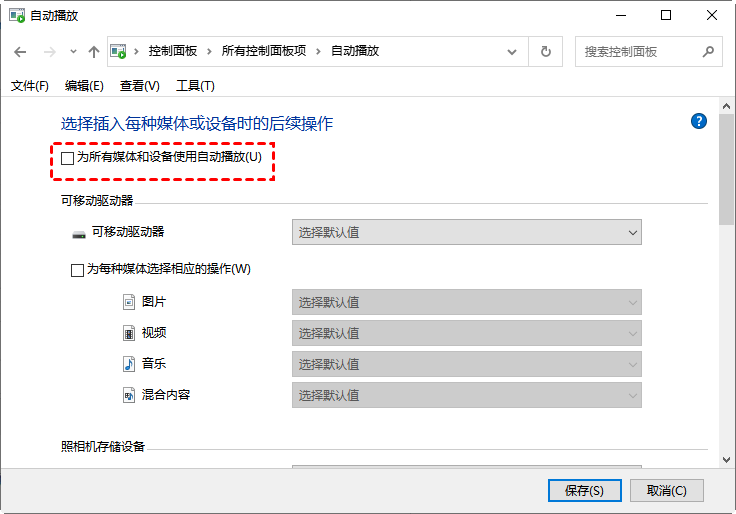This screenshot has width=736, height=514.
Task: Click the search magnifier icon
Action: point(708,52)
